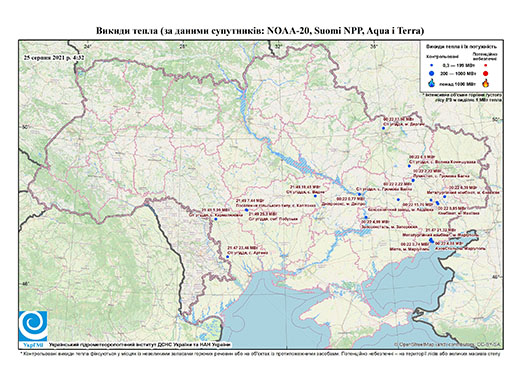Click the large red legend circle

tap(485, 73)
